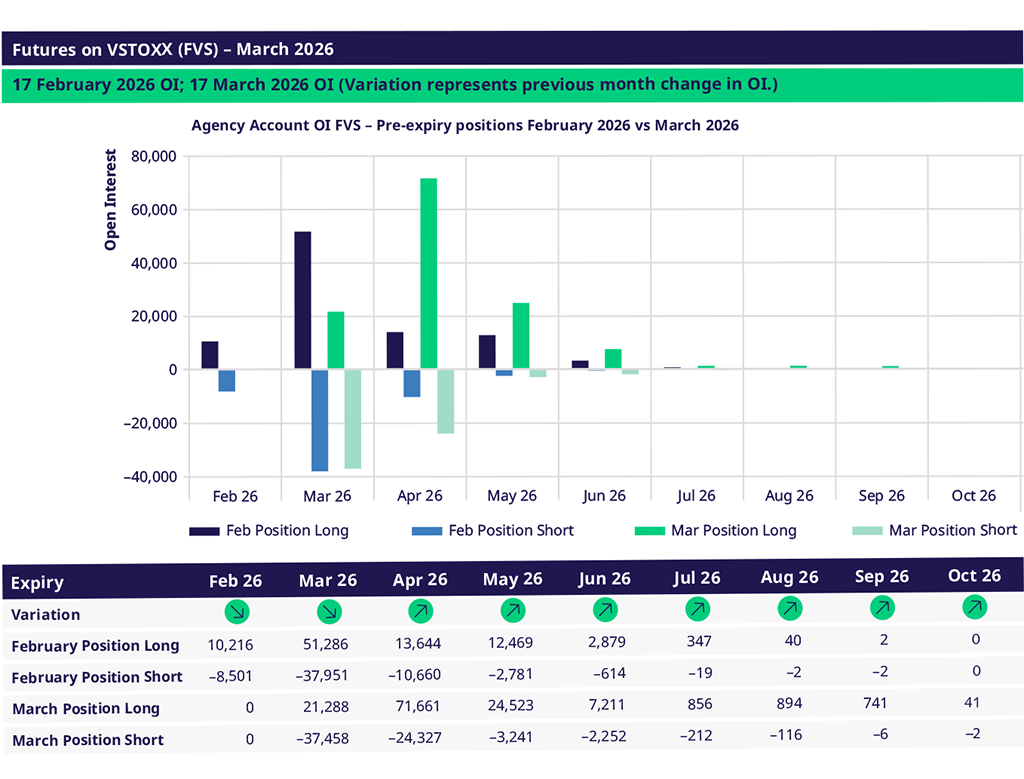Click the tallest green Apr 26 long bar
Viewport: 1024px width, 779px height.
tap(429, 272)
